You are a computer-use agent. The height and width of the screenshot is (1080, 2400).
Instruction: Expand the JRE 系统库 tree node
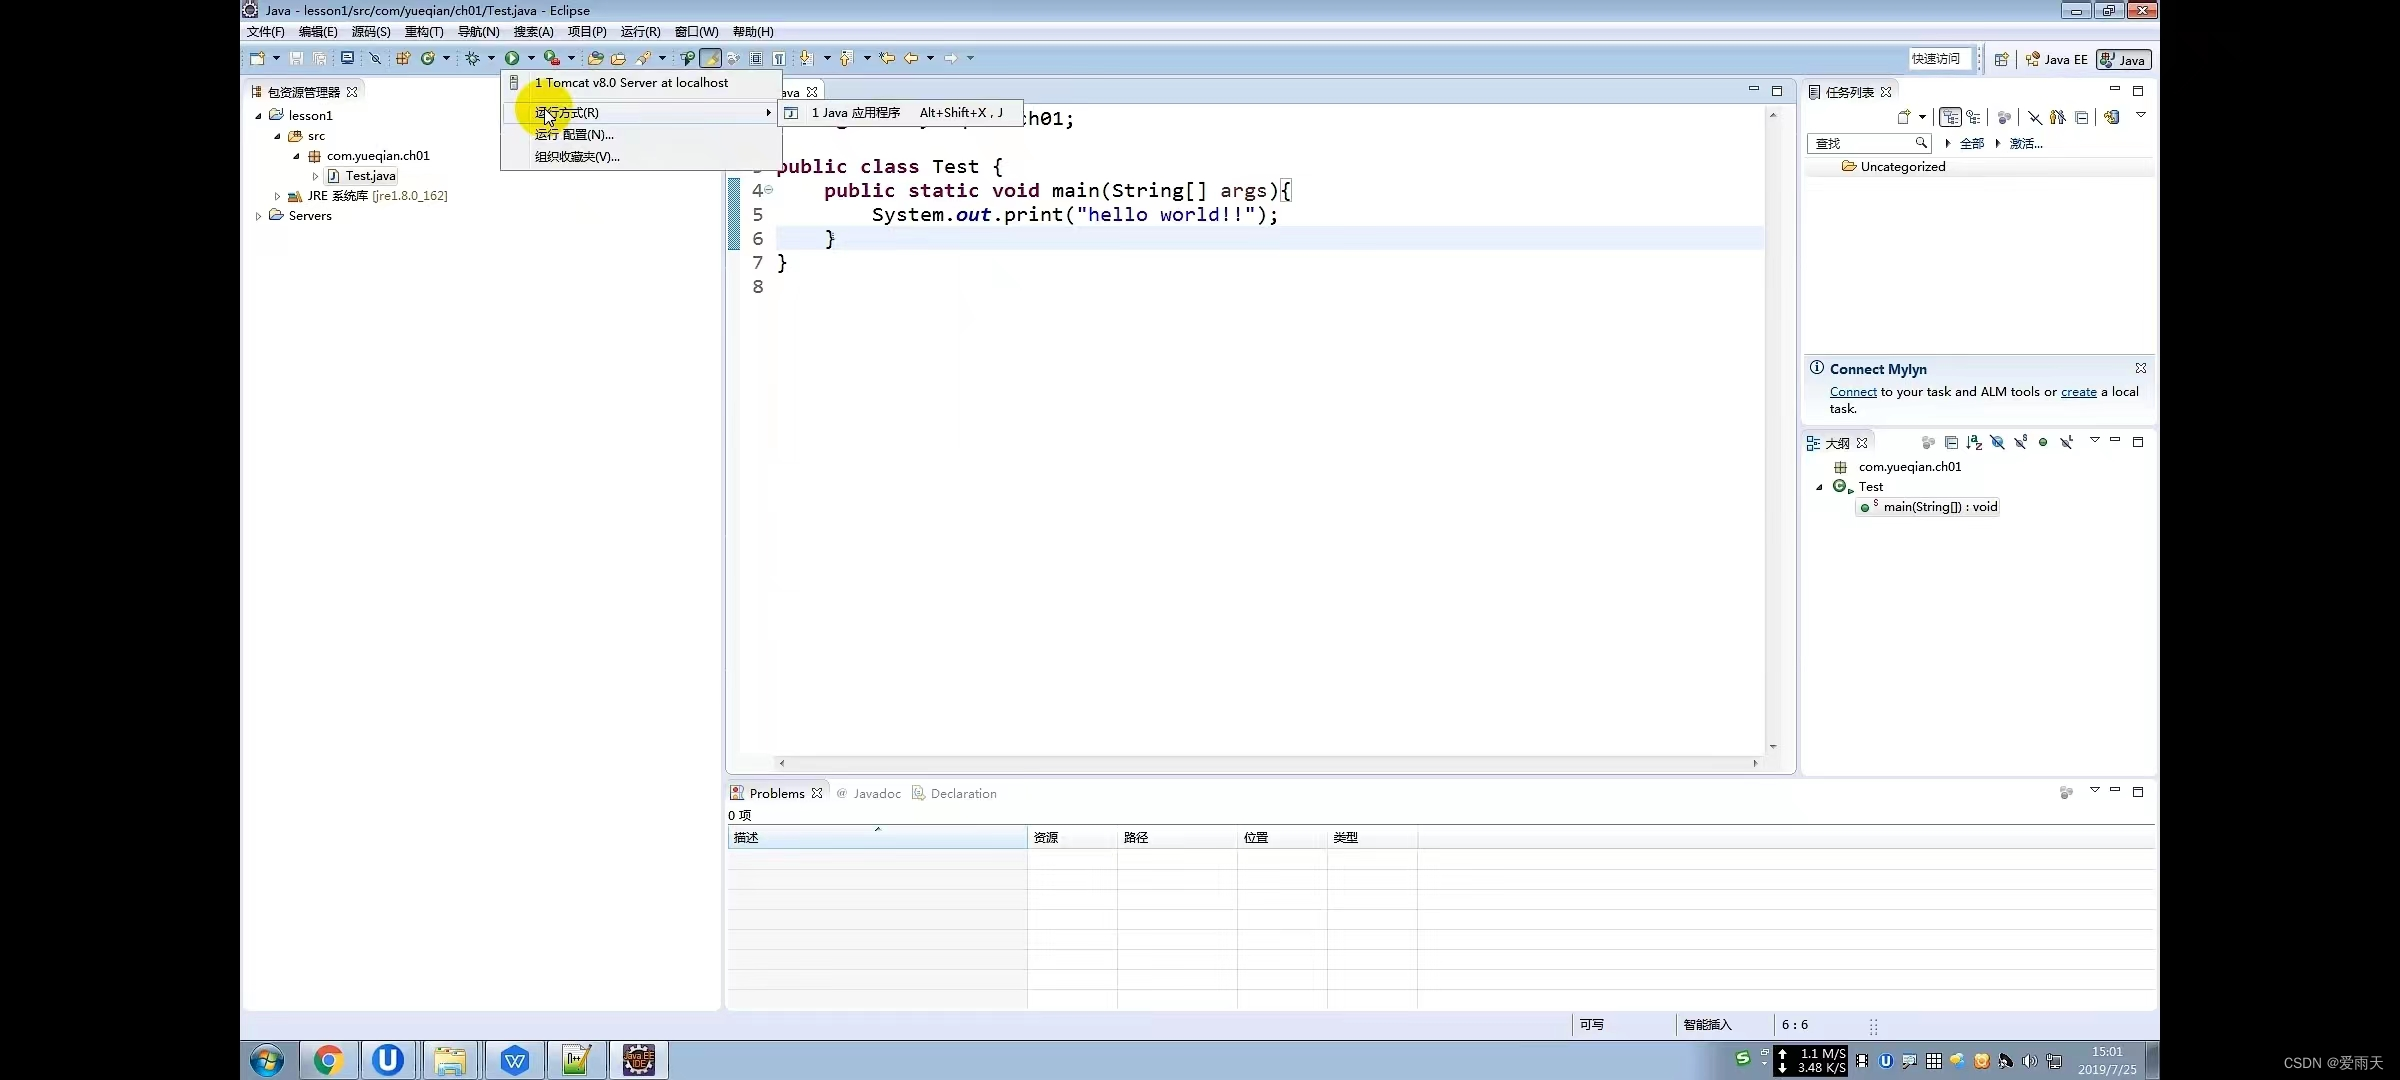278,196
